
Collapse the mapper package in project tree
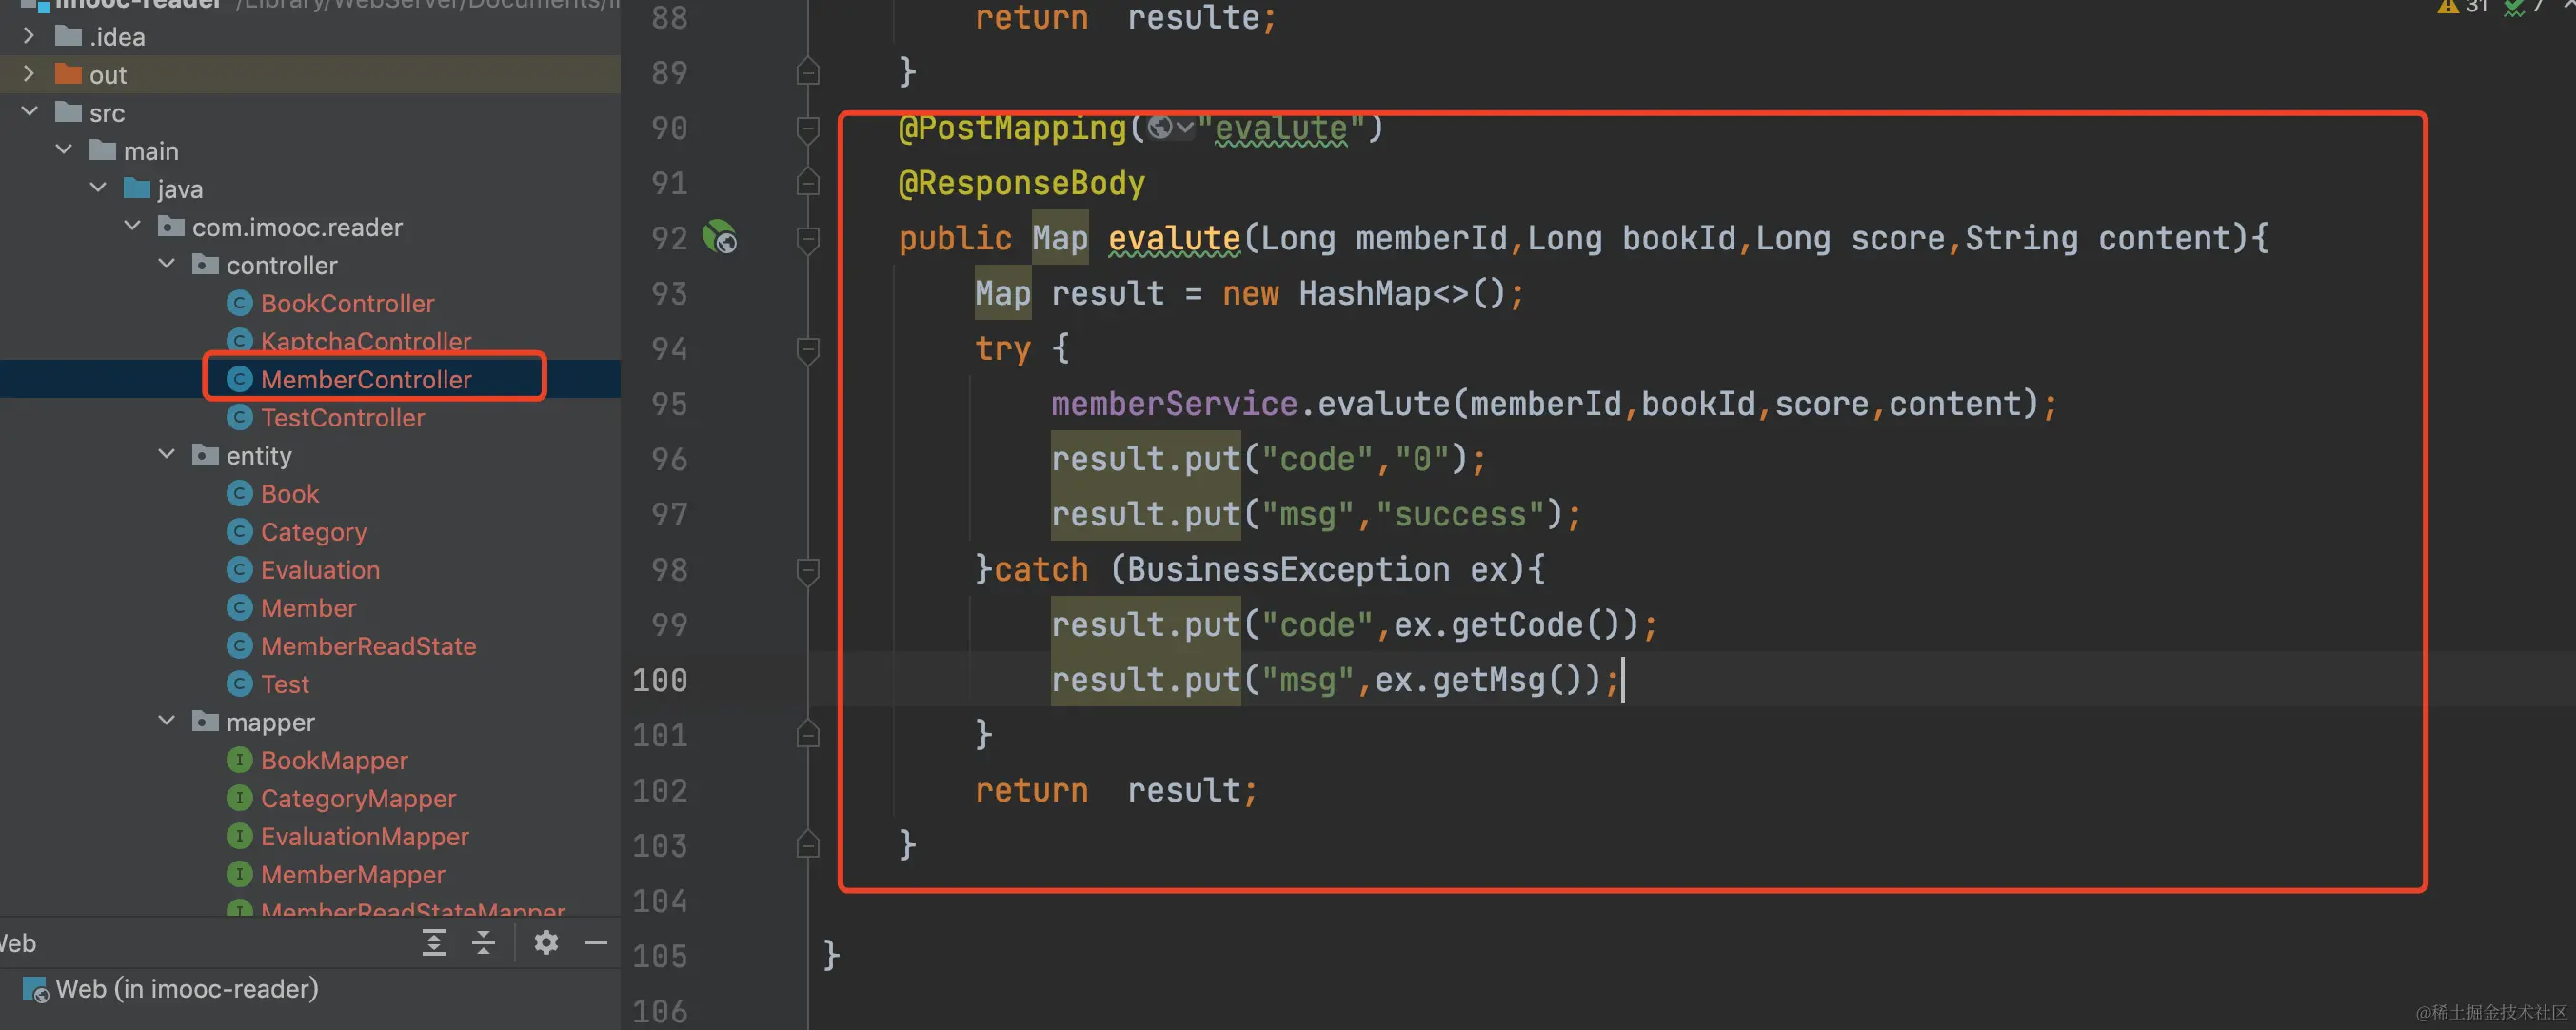(x=167, y=721)
